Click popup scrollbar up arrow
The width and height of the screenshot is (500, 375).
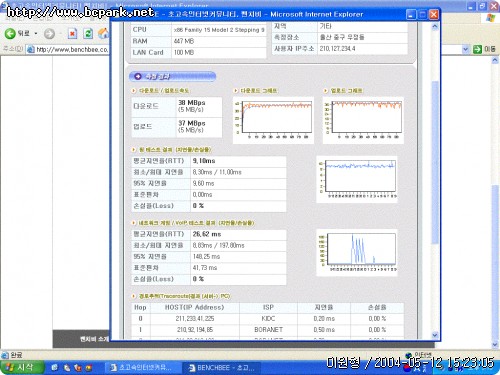click(435, 26)
